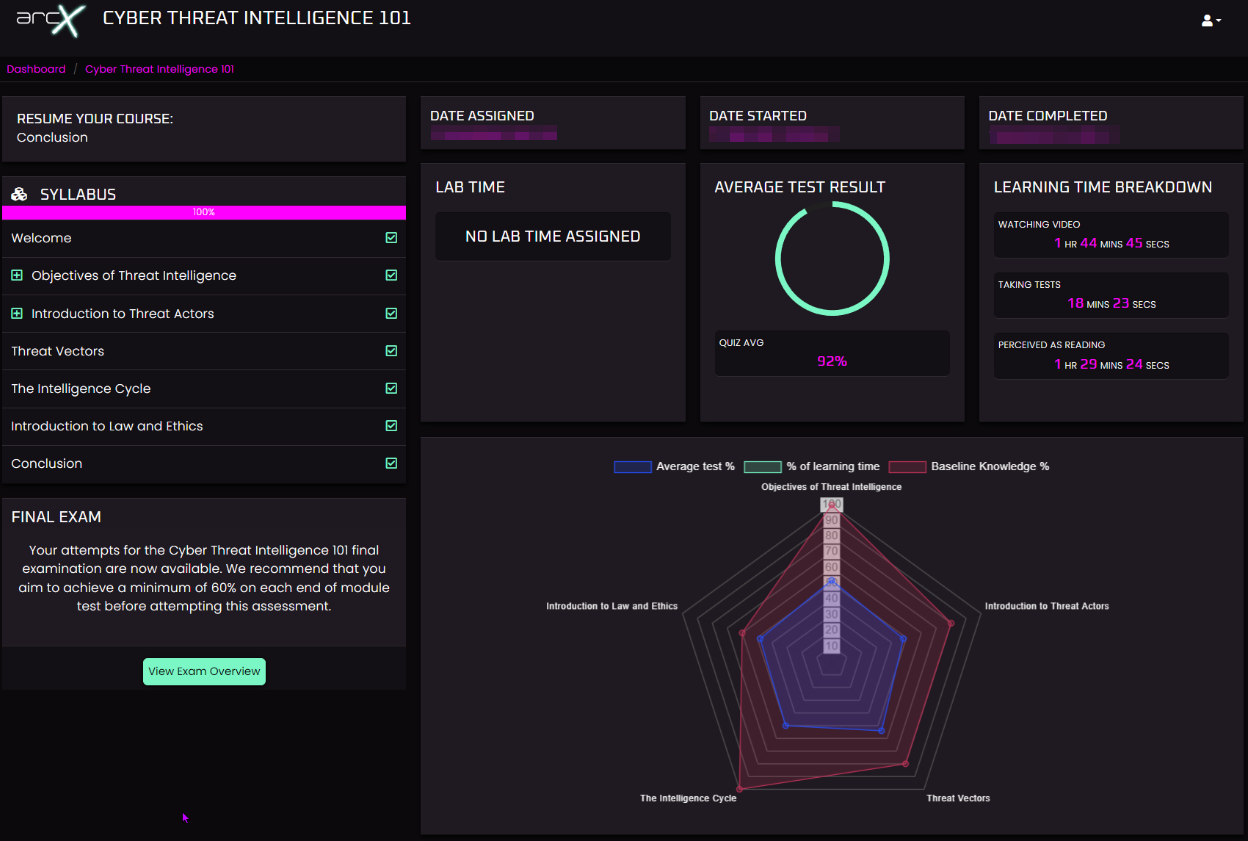Click the checkmark beside Introduction to Law and Ethics

coord(391,426)
